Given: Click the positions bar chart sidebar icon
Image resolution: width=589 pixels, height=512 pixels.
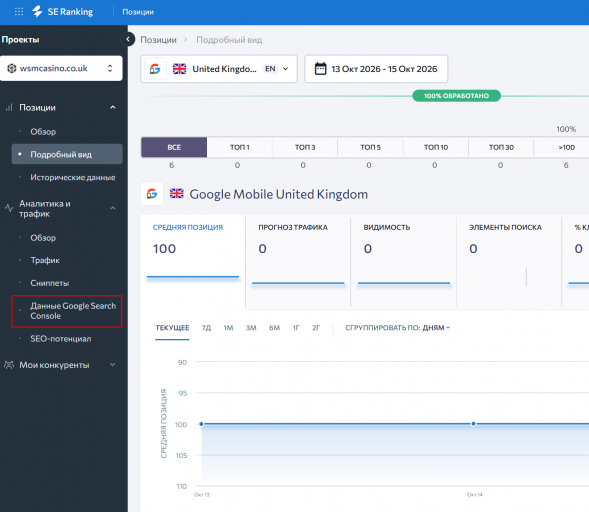Looking at the screenshot, I should point(9,108).
